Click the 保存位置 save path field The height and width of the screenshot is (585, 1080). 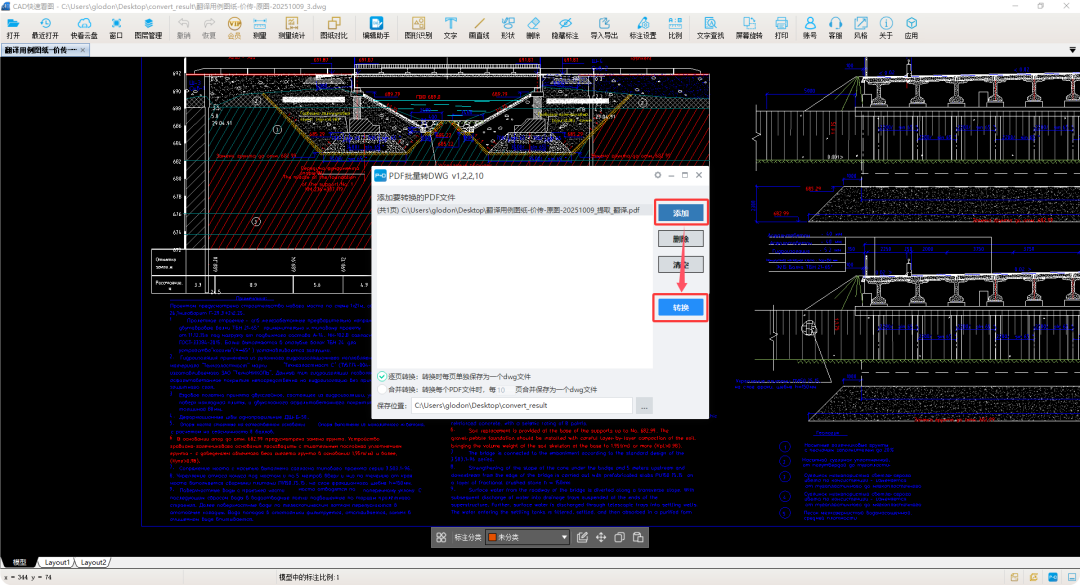coord(522,406)
